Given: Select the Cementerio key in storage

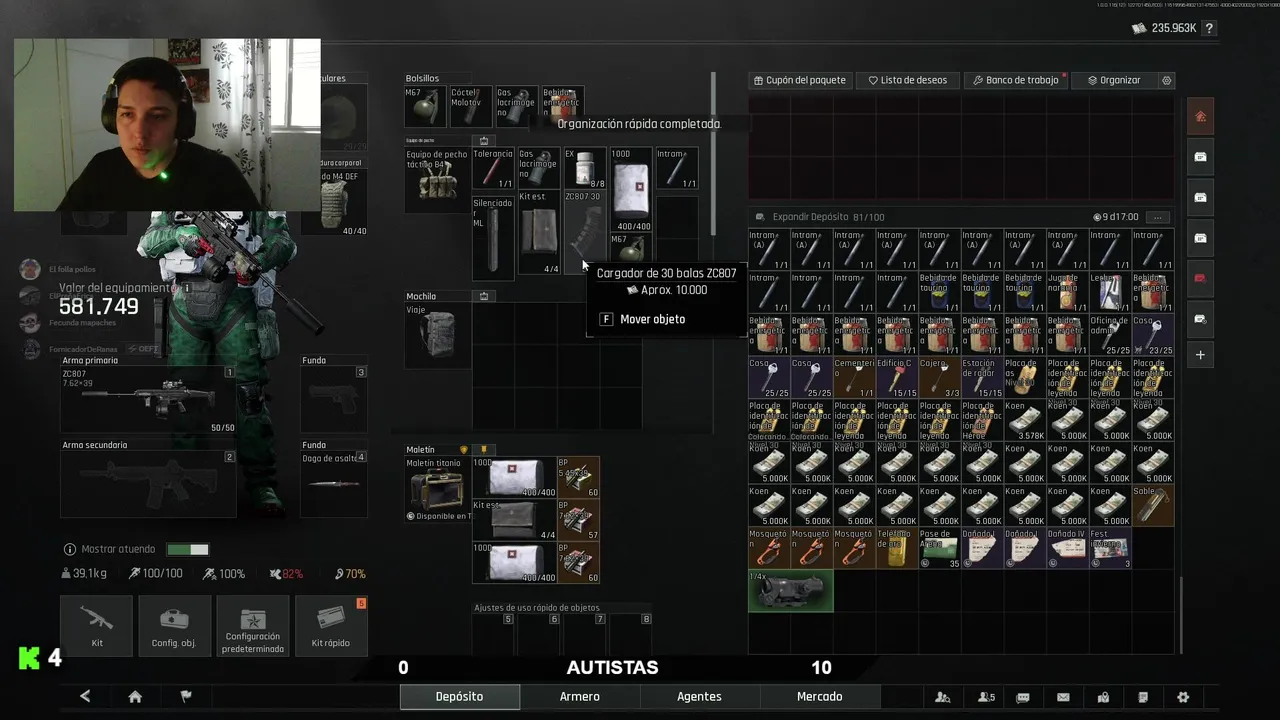Looking at the screenshot, I should click(x=853, y=378).
